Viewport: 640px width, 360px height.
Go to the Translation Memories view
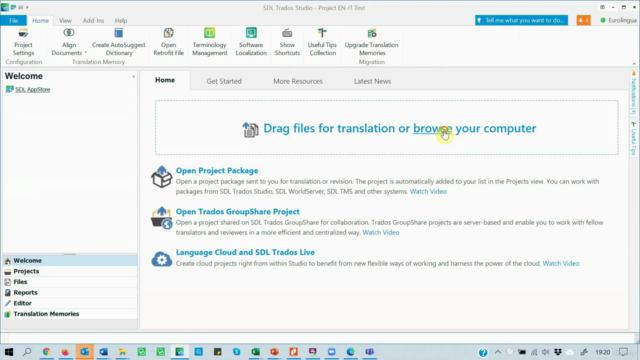(x=70, y=313)
